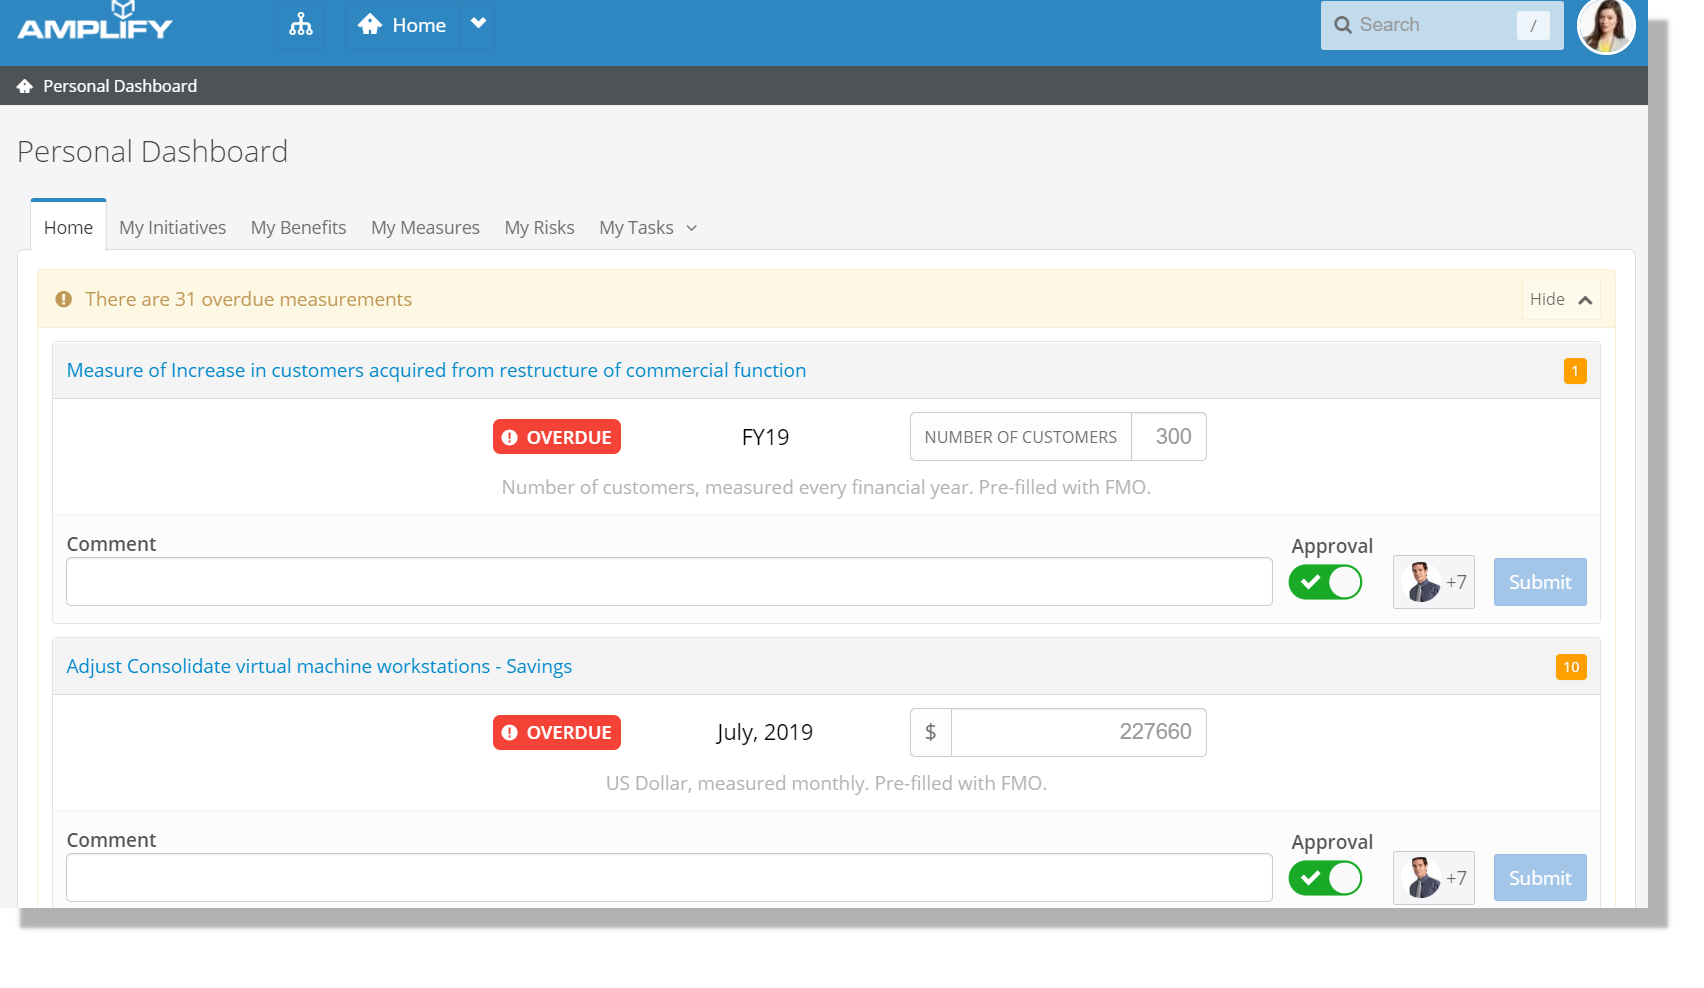
Task: Click orange badge showing 10
Action: coord(1570,667)
